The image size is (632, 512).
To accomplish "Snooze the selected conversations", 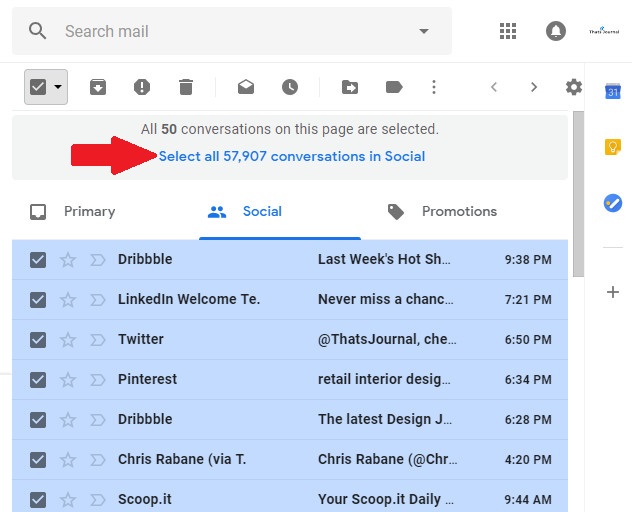I will tap(290, 87).
